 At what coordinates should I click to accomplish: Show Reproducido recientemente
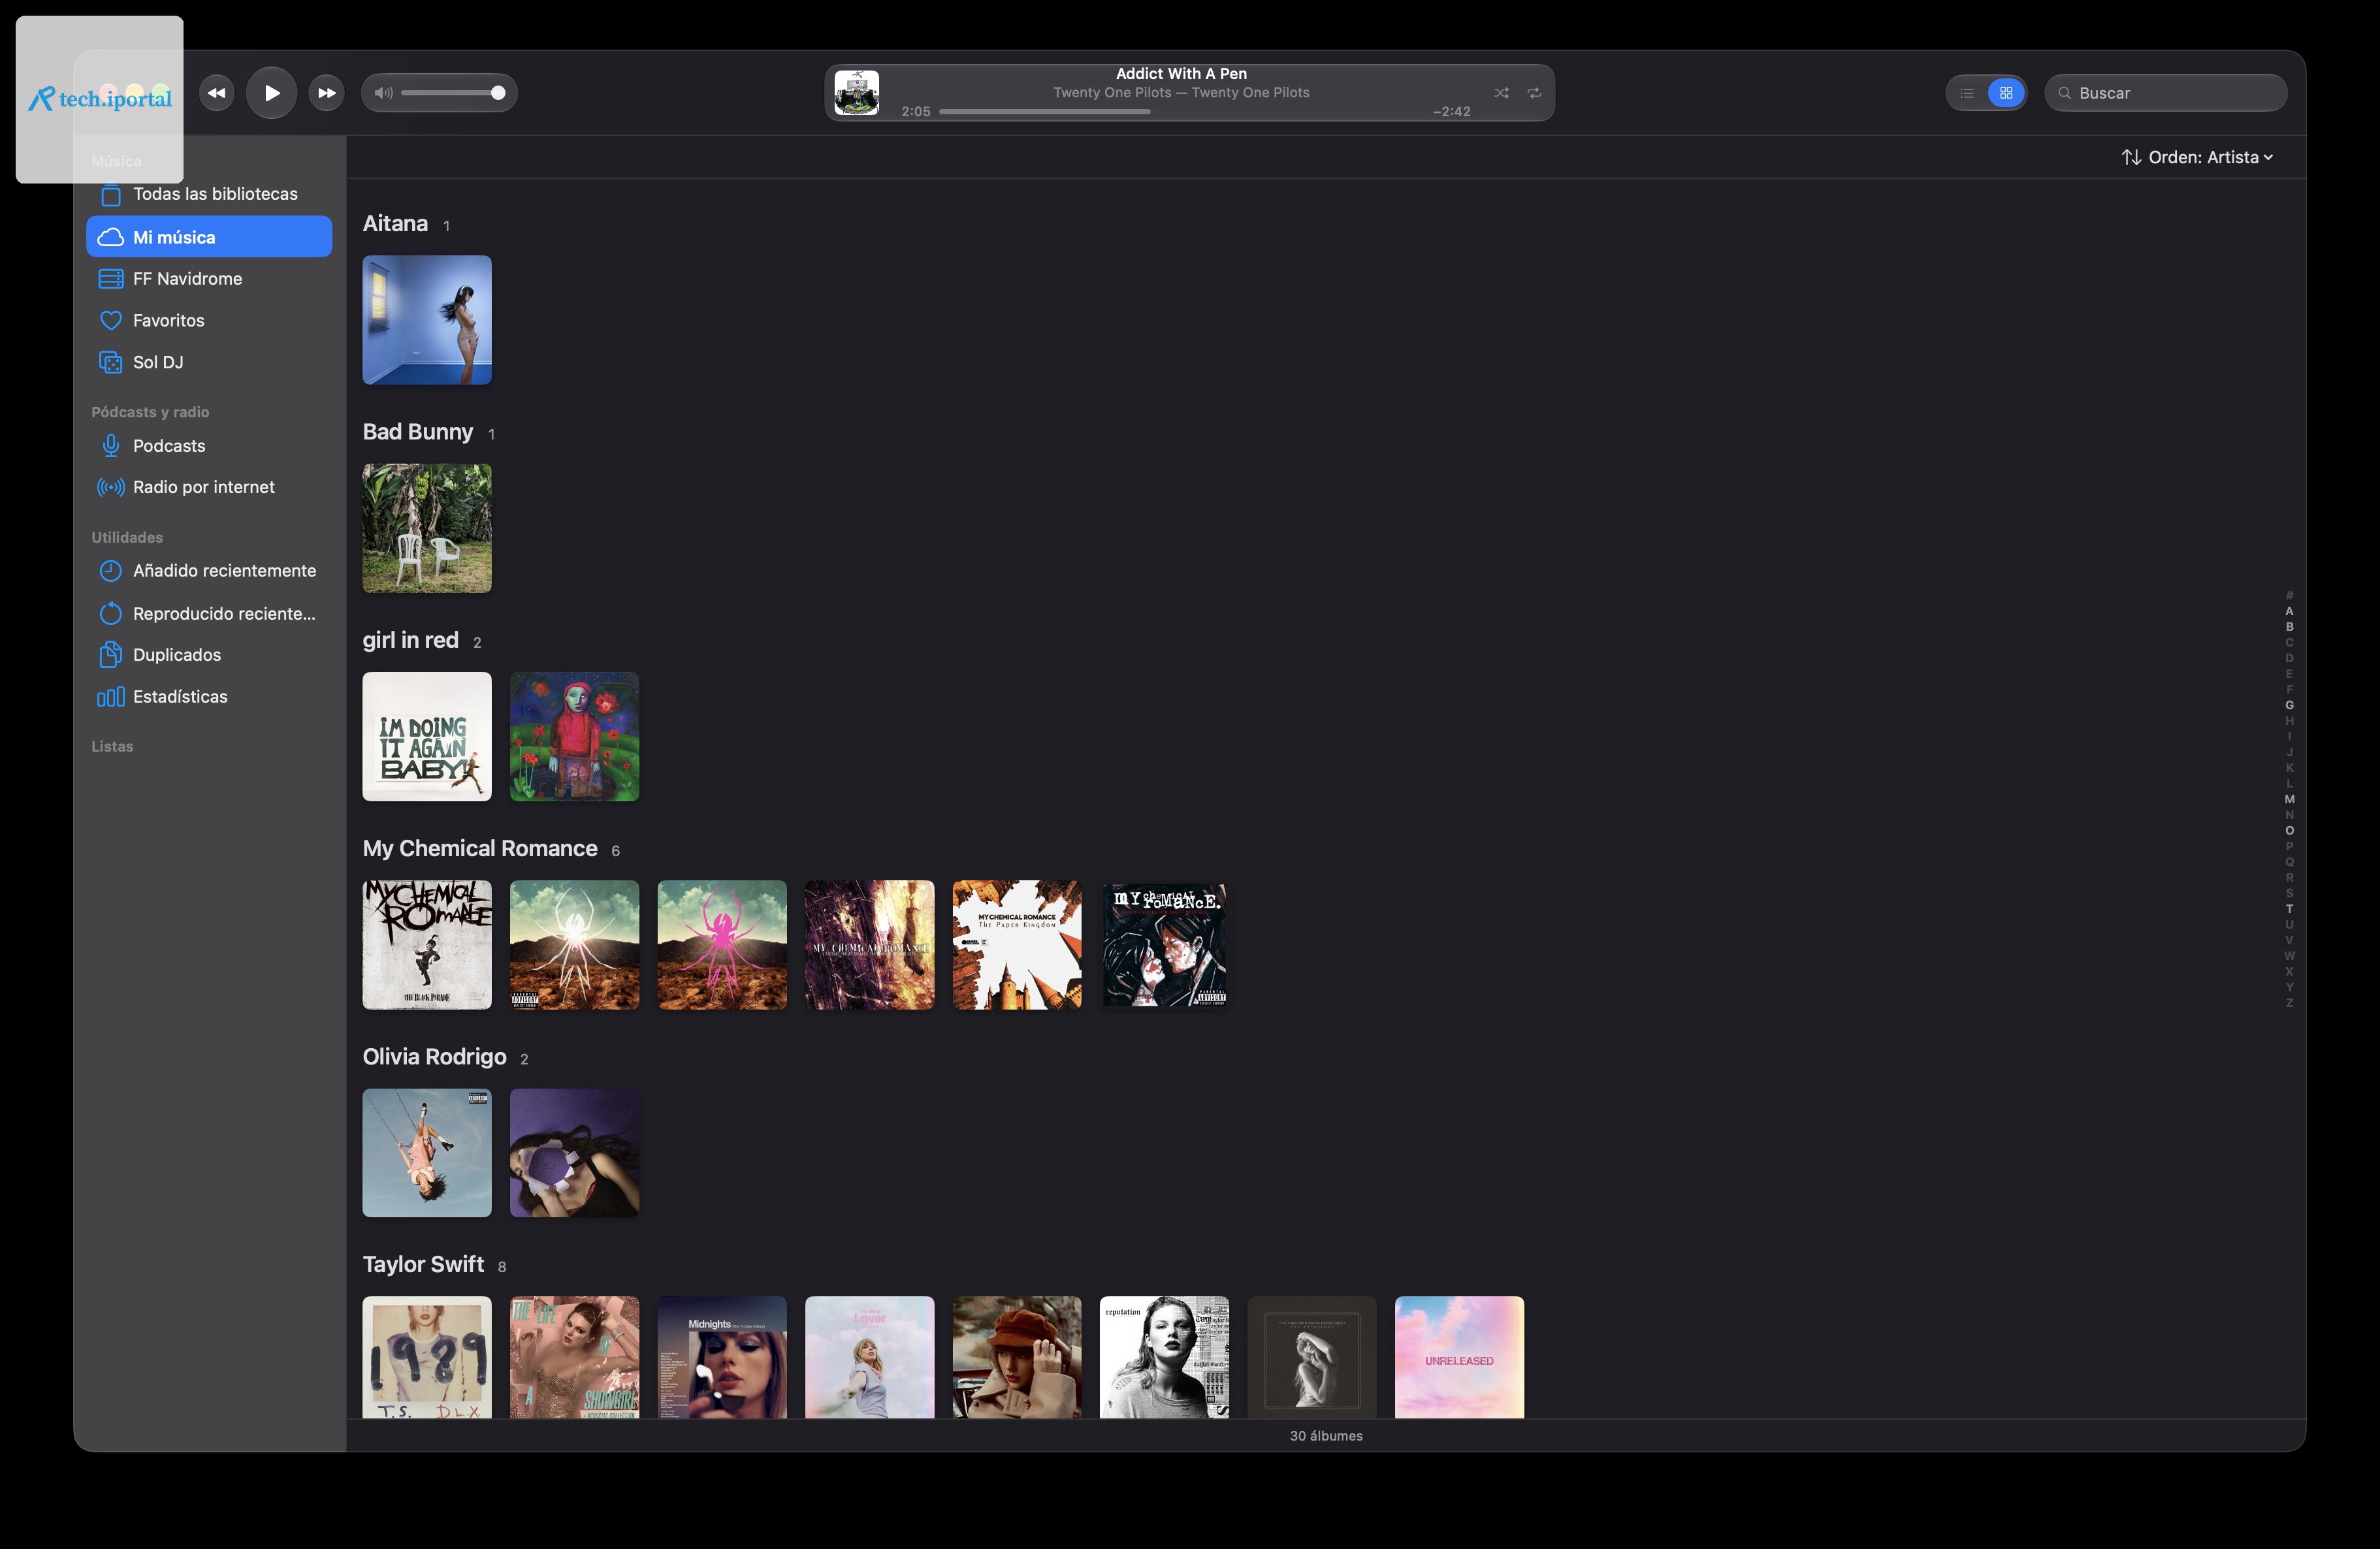(x=209, y=613)
